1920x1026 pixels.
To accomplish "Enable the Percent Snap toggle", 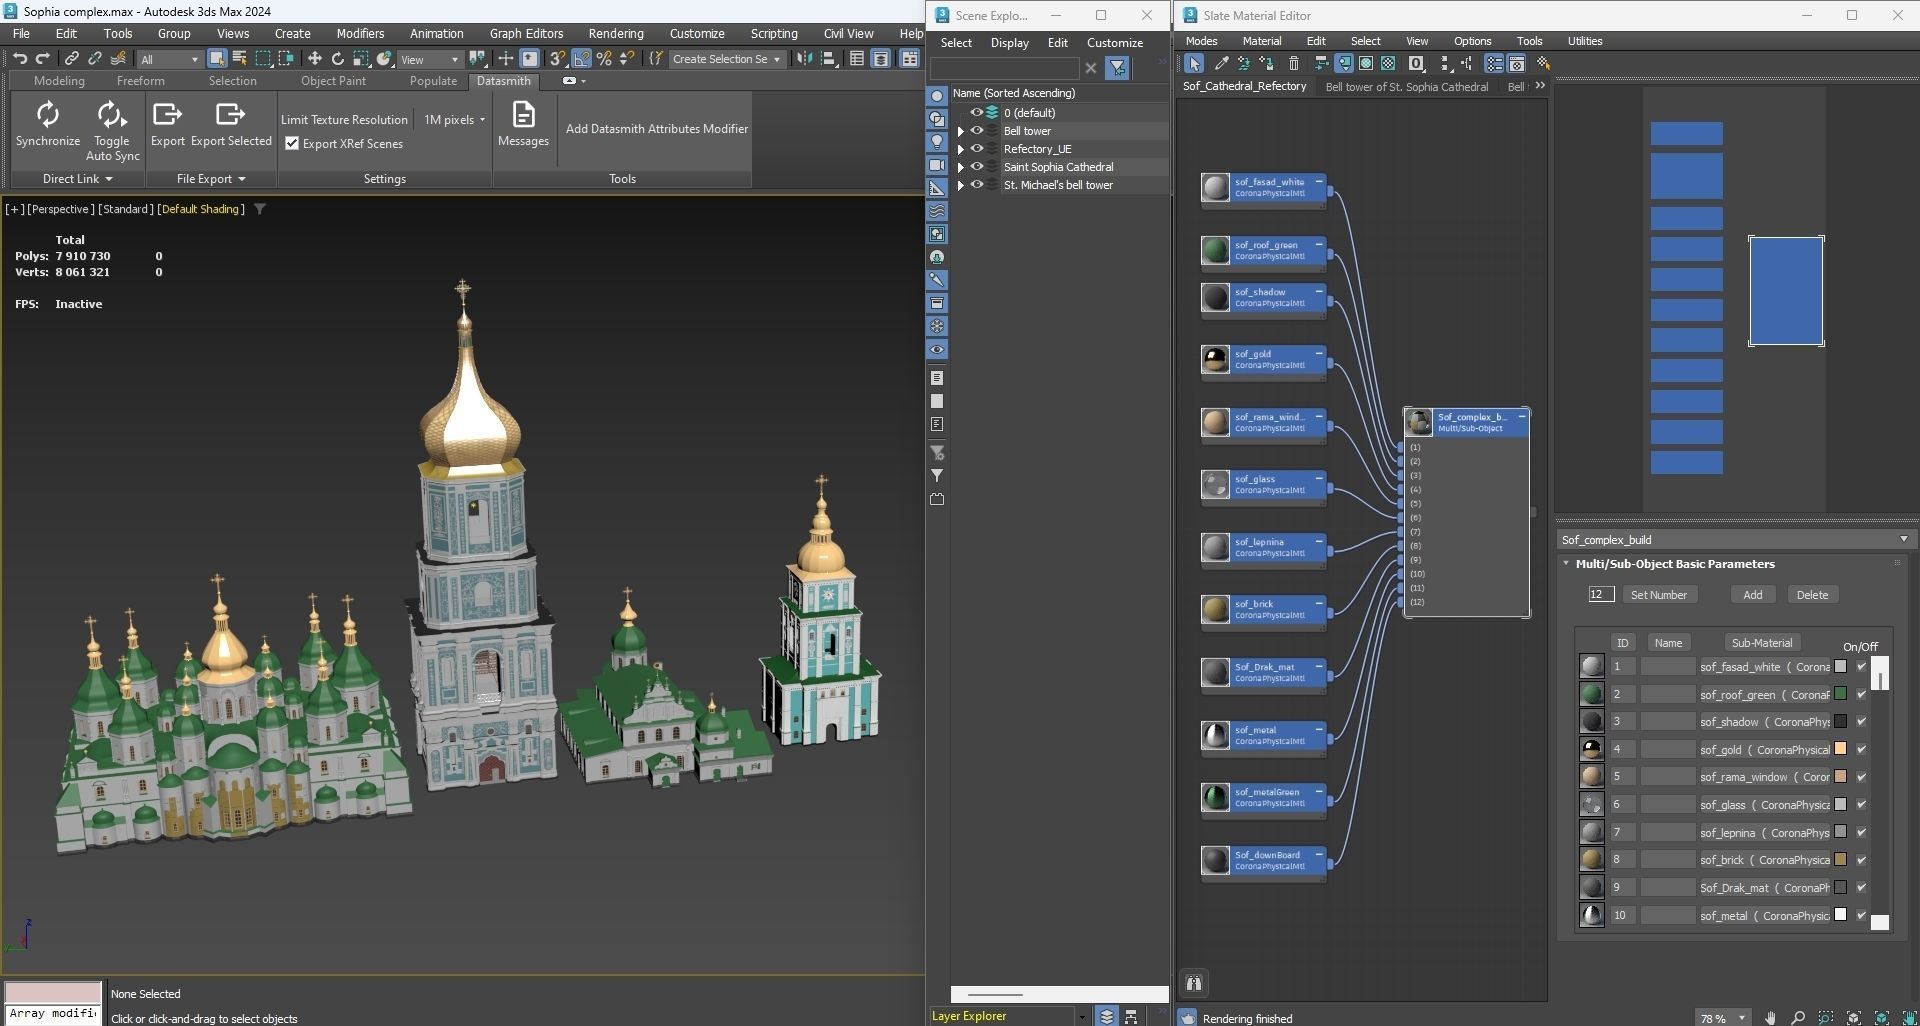I will coord(604,59).
